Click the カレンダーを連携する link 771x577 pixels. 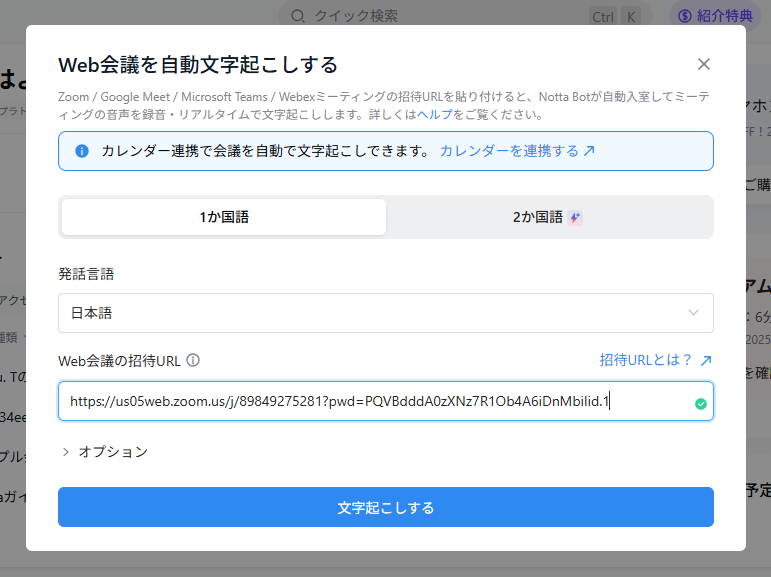(508, 151)
